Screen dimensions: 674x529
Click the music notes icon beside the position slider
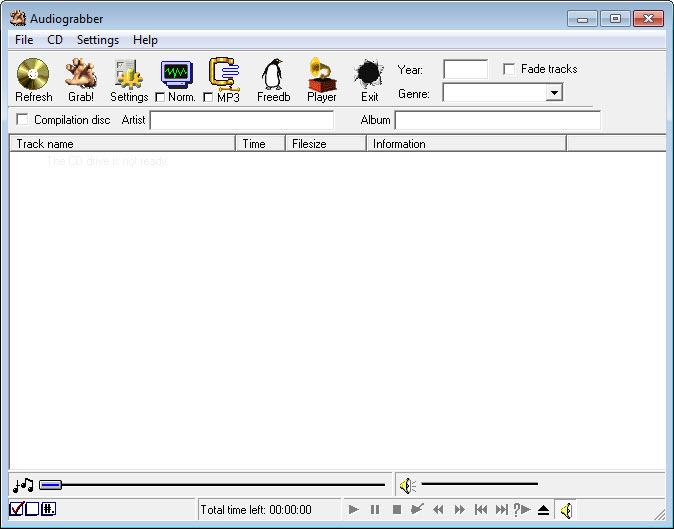tap(23, 485)
